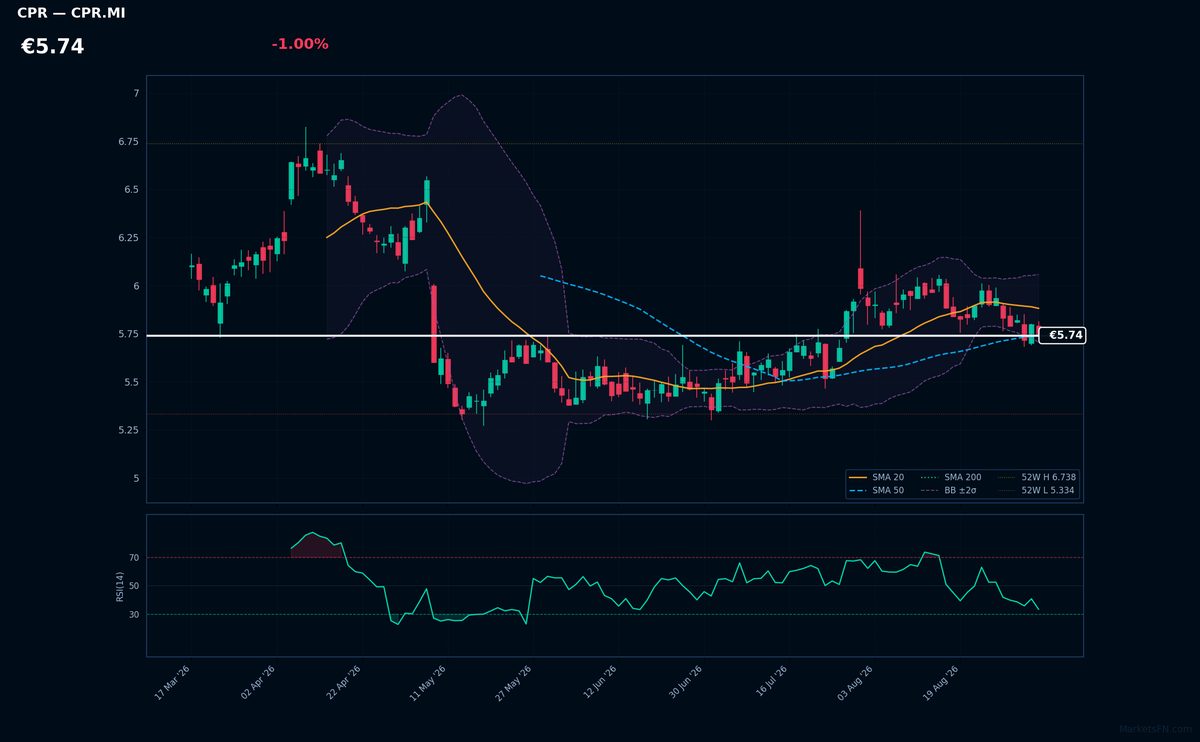Screen dimensions: 1200x742
Task: Click the 5.75 price axis label
Action: 129,334
